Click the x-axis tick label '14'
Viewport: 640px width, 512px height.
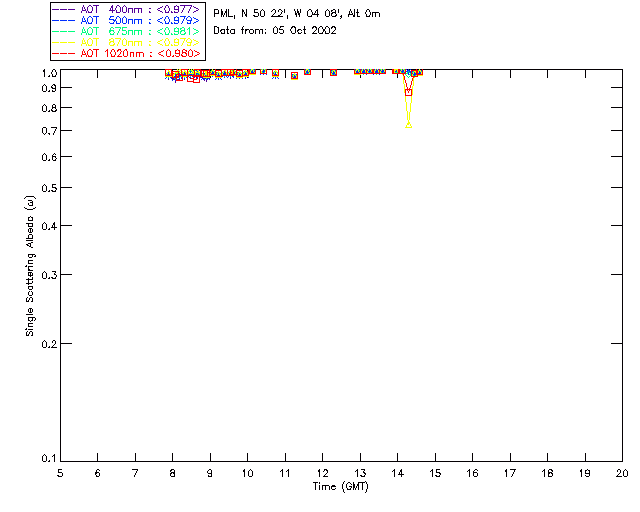[x=398, y=473]
